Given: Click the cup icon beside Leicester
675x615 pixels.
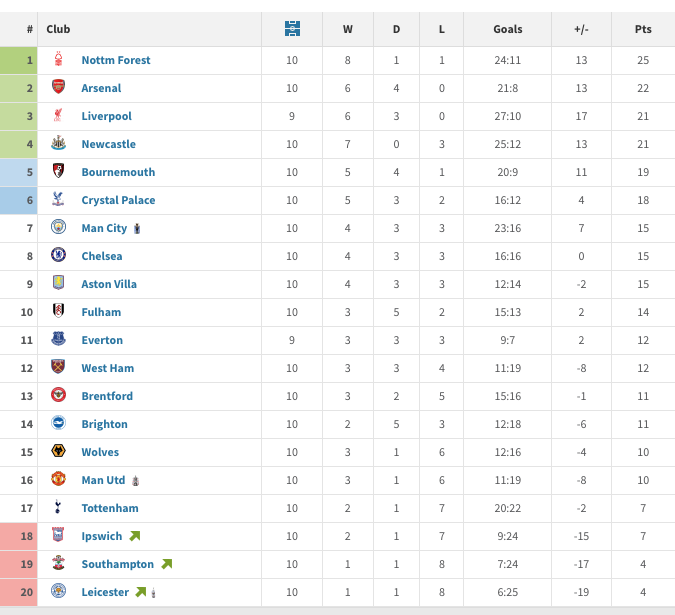Looking at the screenshot, I should (154, 593).
